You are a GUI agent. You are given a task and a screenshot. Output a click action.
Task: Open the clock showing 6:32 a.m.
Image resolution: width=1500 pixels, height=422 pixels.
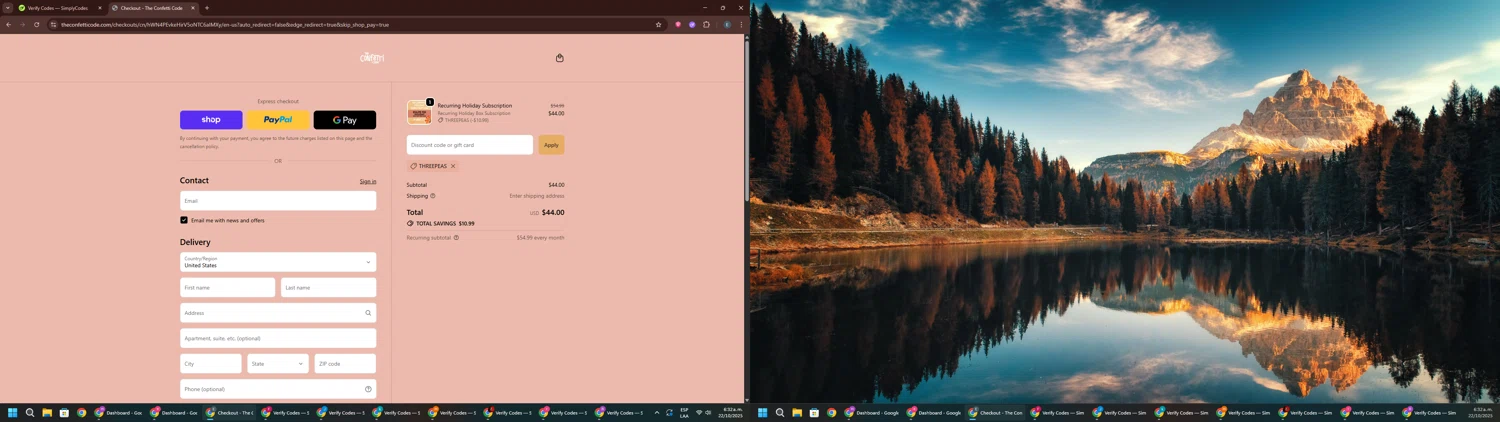pos(732,412)
